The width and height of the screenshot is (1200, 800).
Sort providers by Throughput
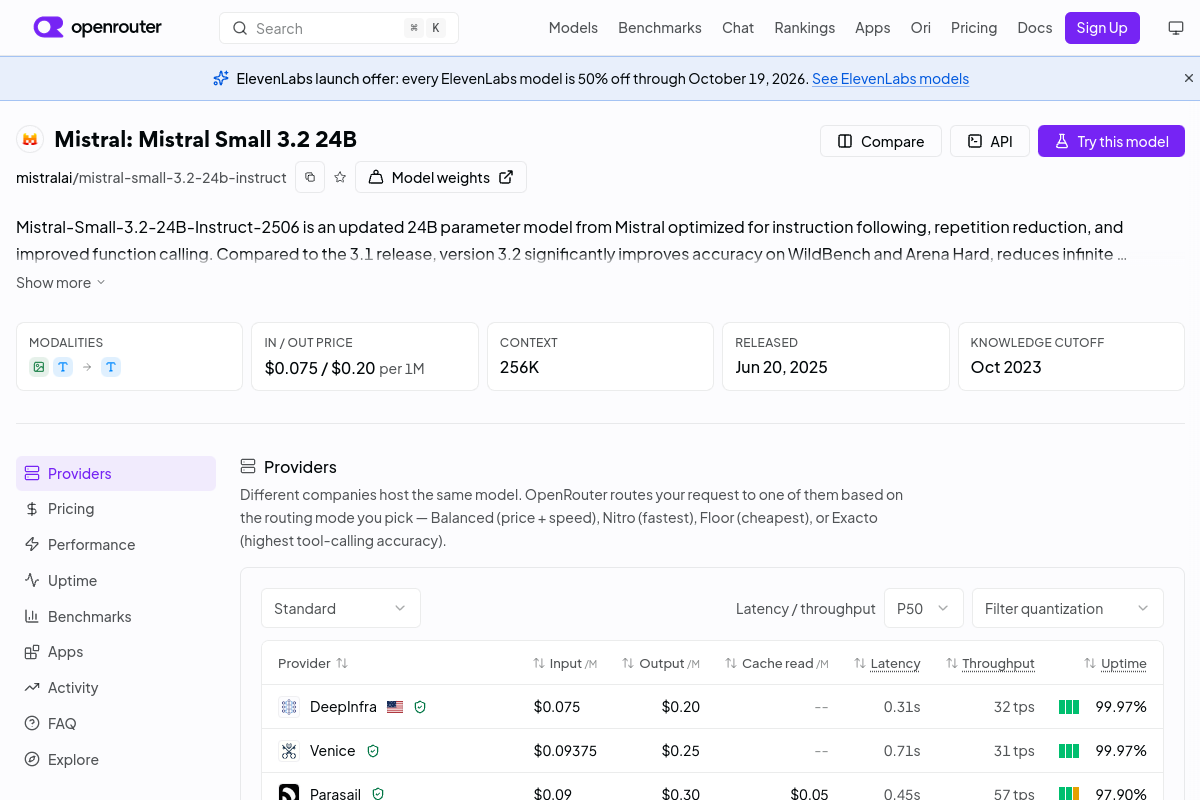click(x=990, y=663)
